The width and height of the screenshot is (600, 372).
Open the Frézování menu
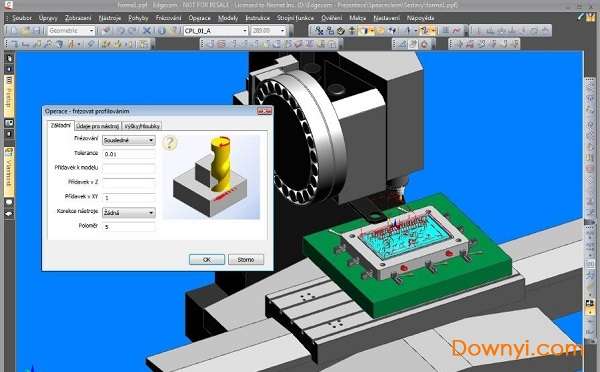(168, 18)
